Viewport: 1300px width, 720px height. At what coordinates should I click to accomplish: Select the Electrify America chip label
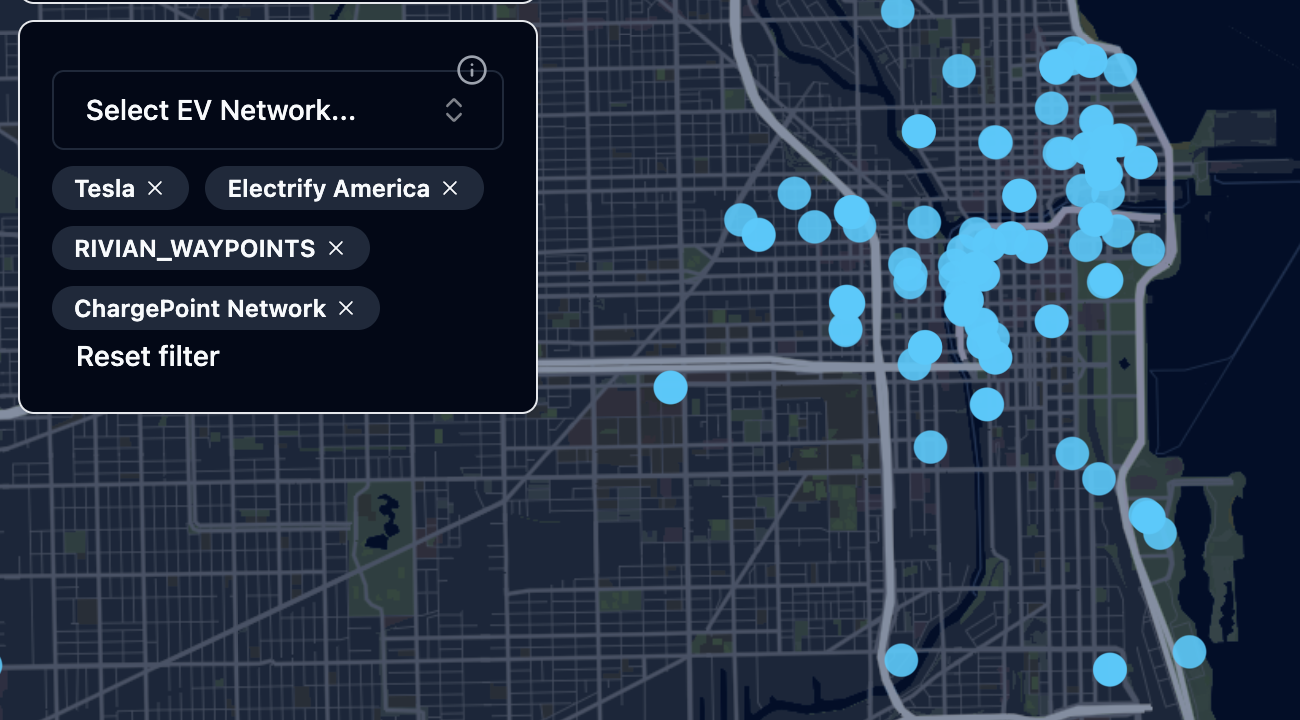328,188
